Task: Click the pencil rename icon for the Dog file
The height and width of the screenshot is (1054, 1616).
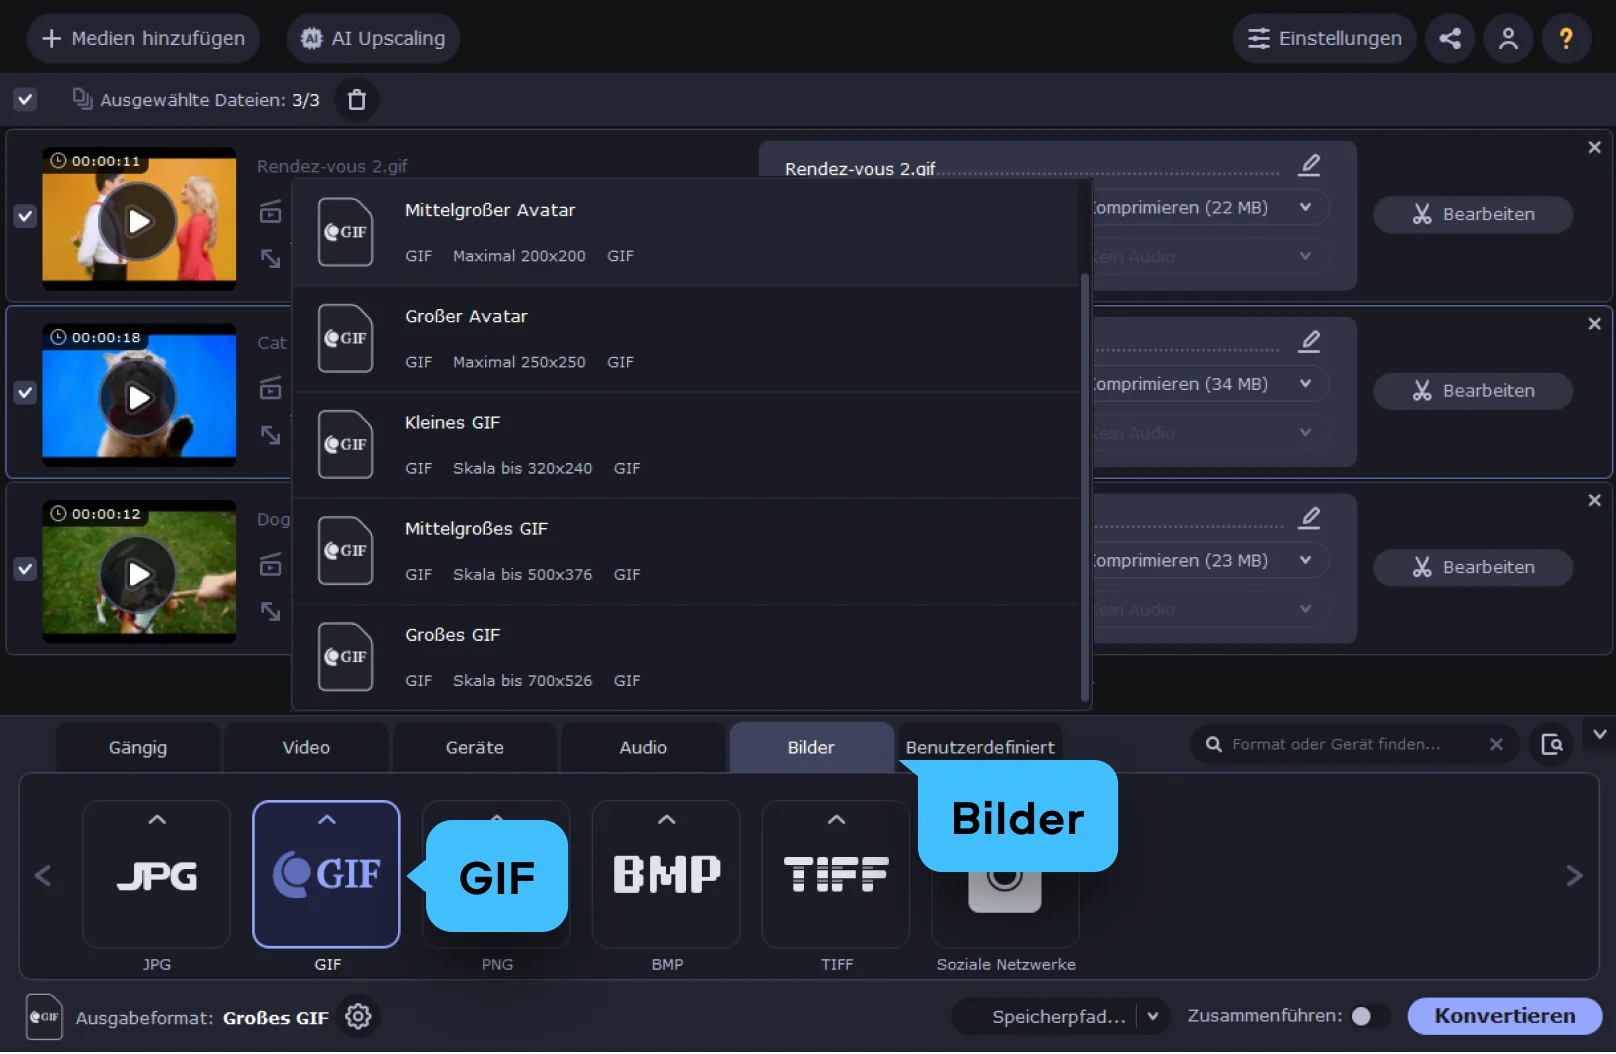Action: click(1309, 518)
